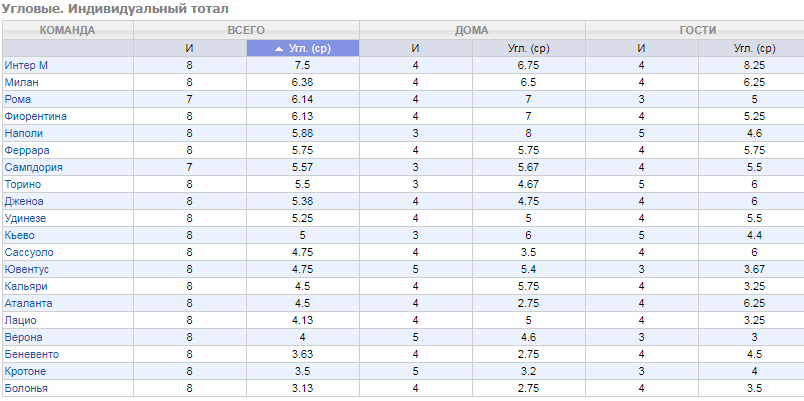
Task: Select the 3.67 away average for Ювентус
Action: coord(754,269)
